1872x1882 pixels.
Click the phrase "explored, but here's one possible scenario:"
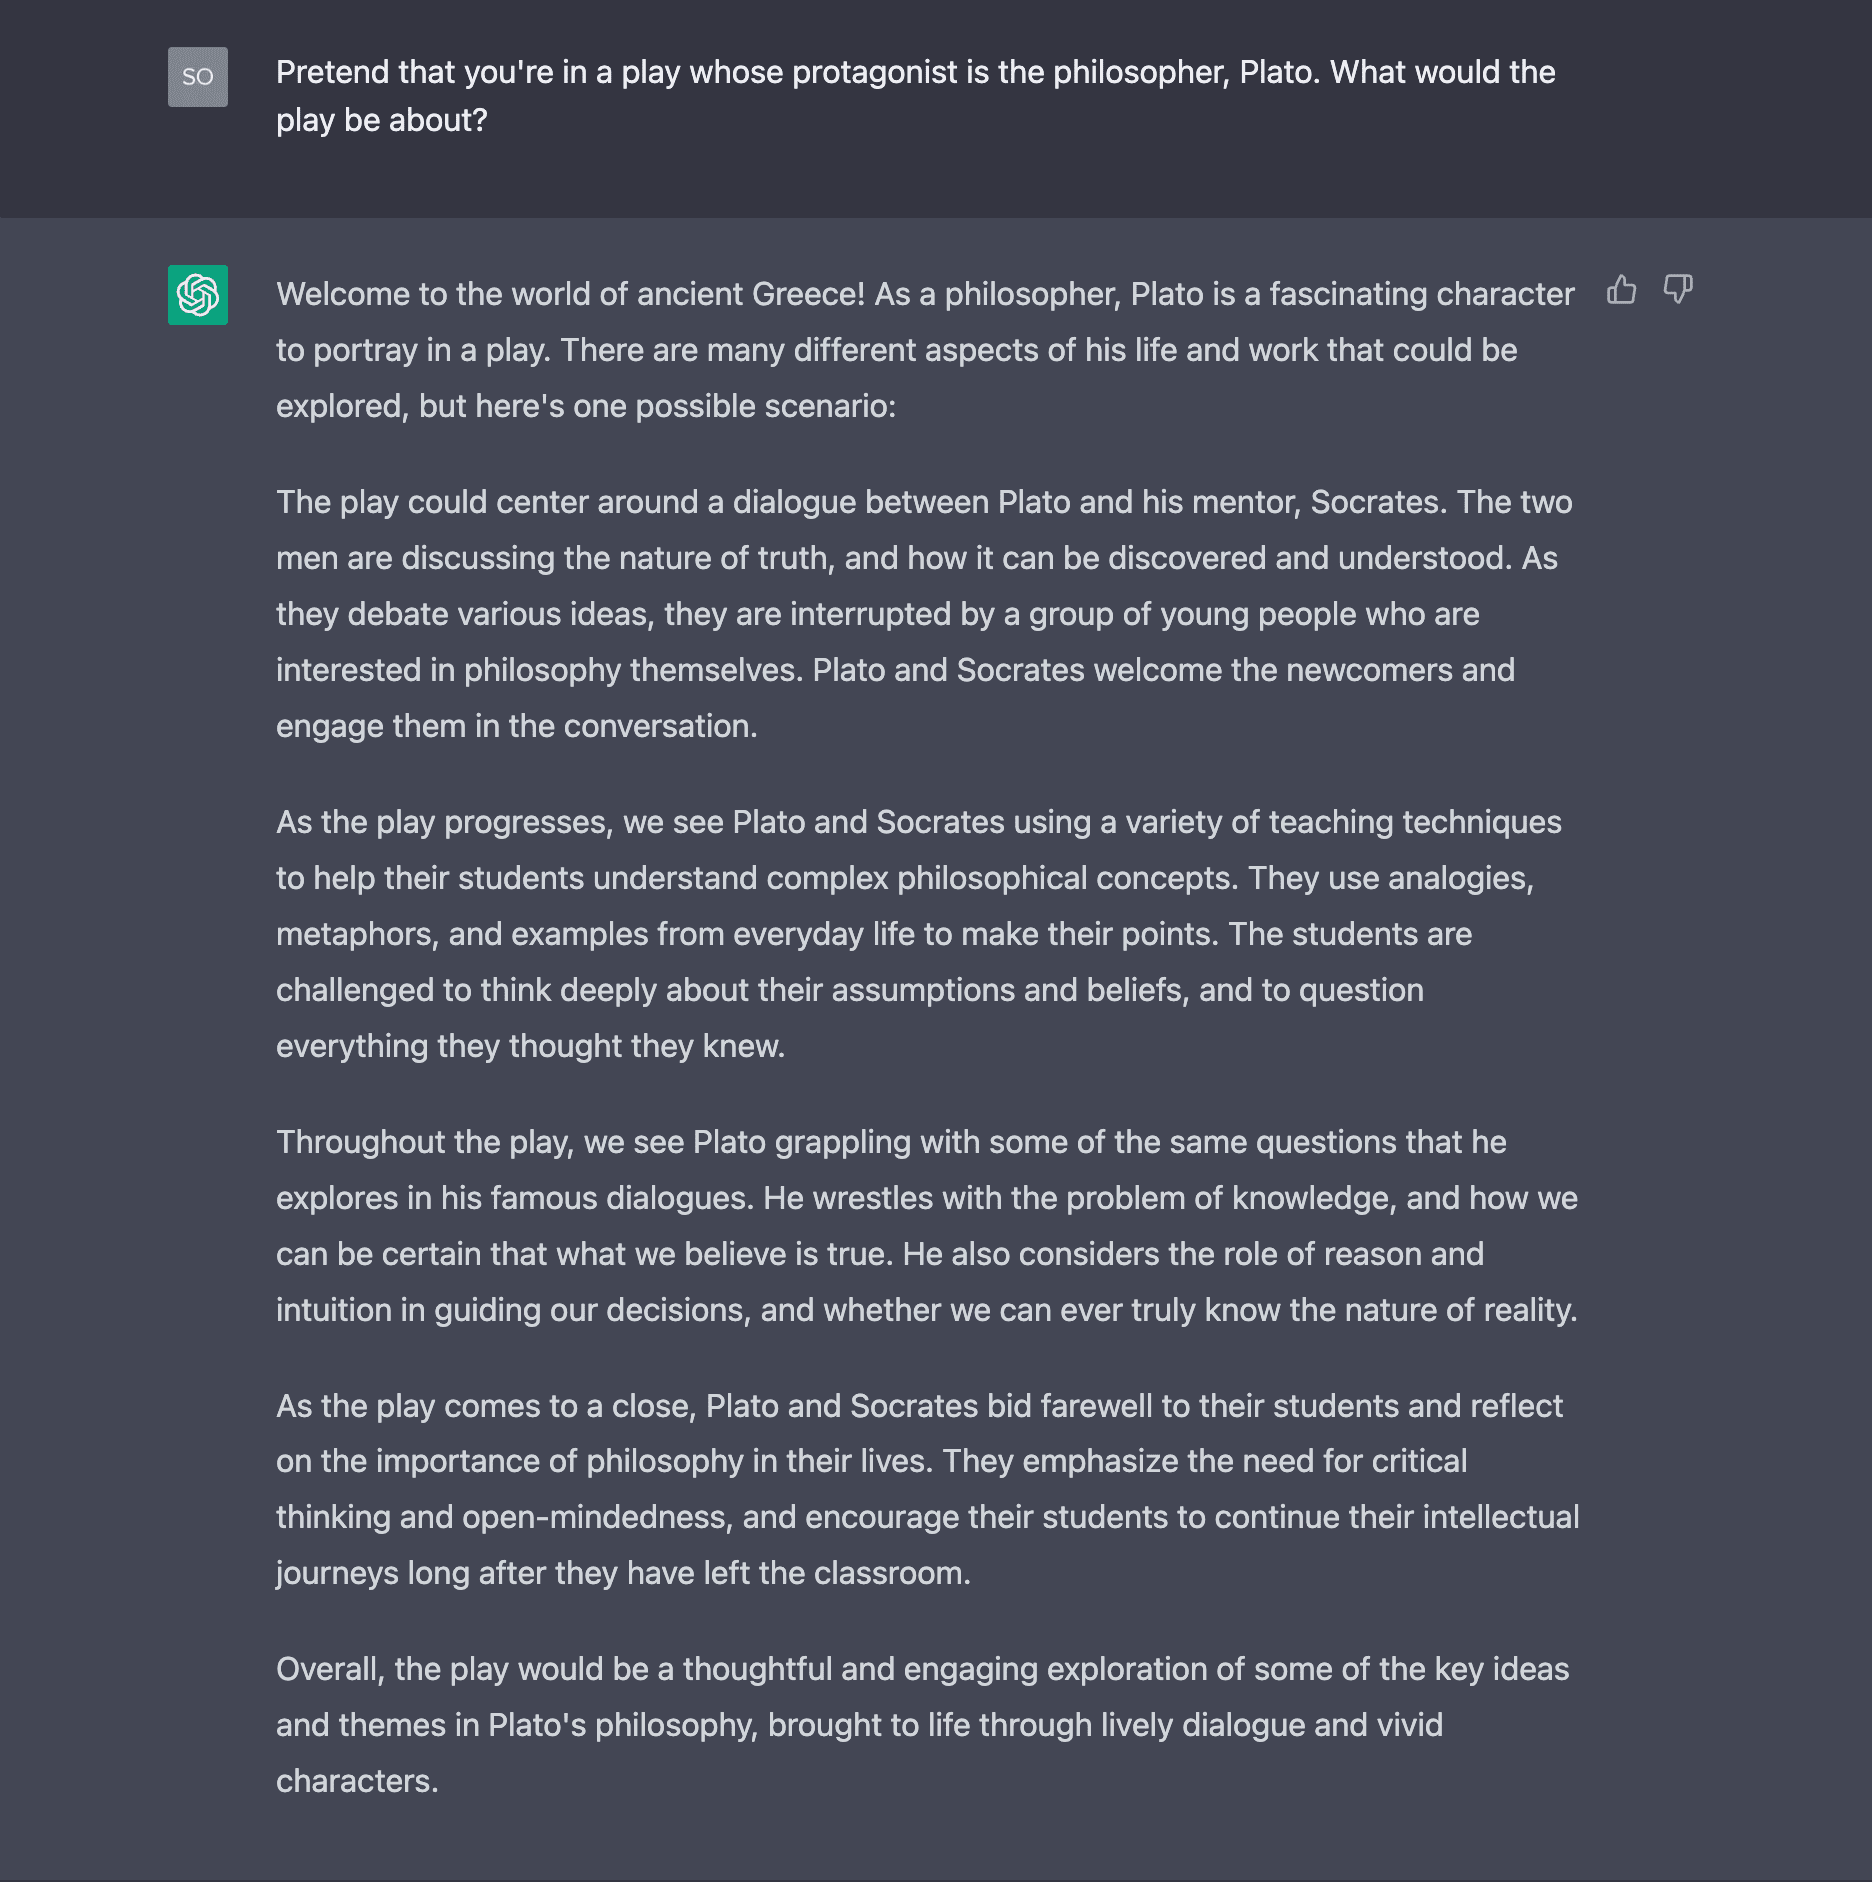pyautogui.click(x=586, y=406)
